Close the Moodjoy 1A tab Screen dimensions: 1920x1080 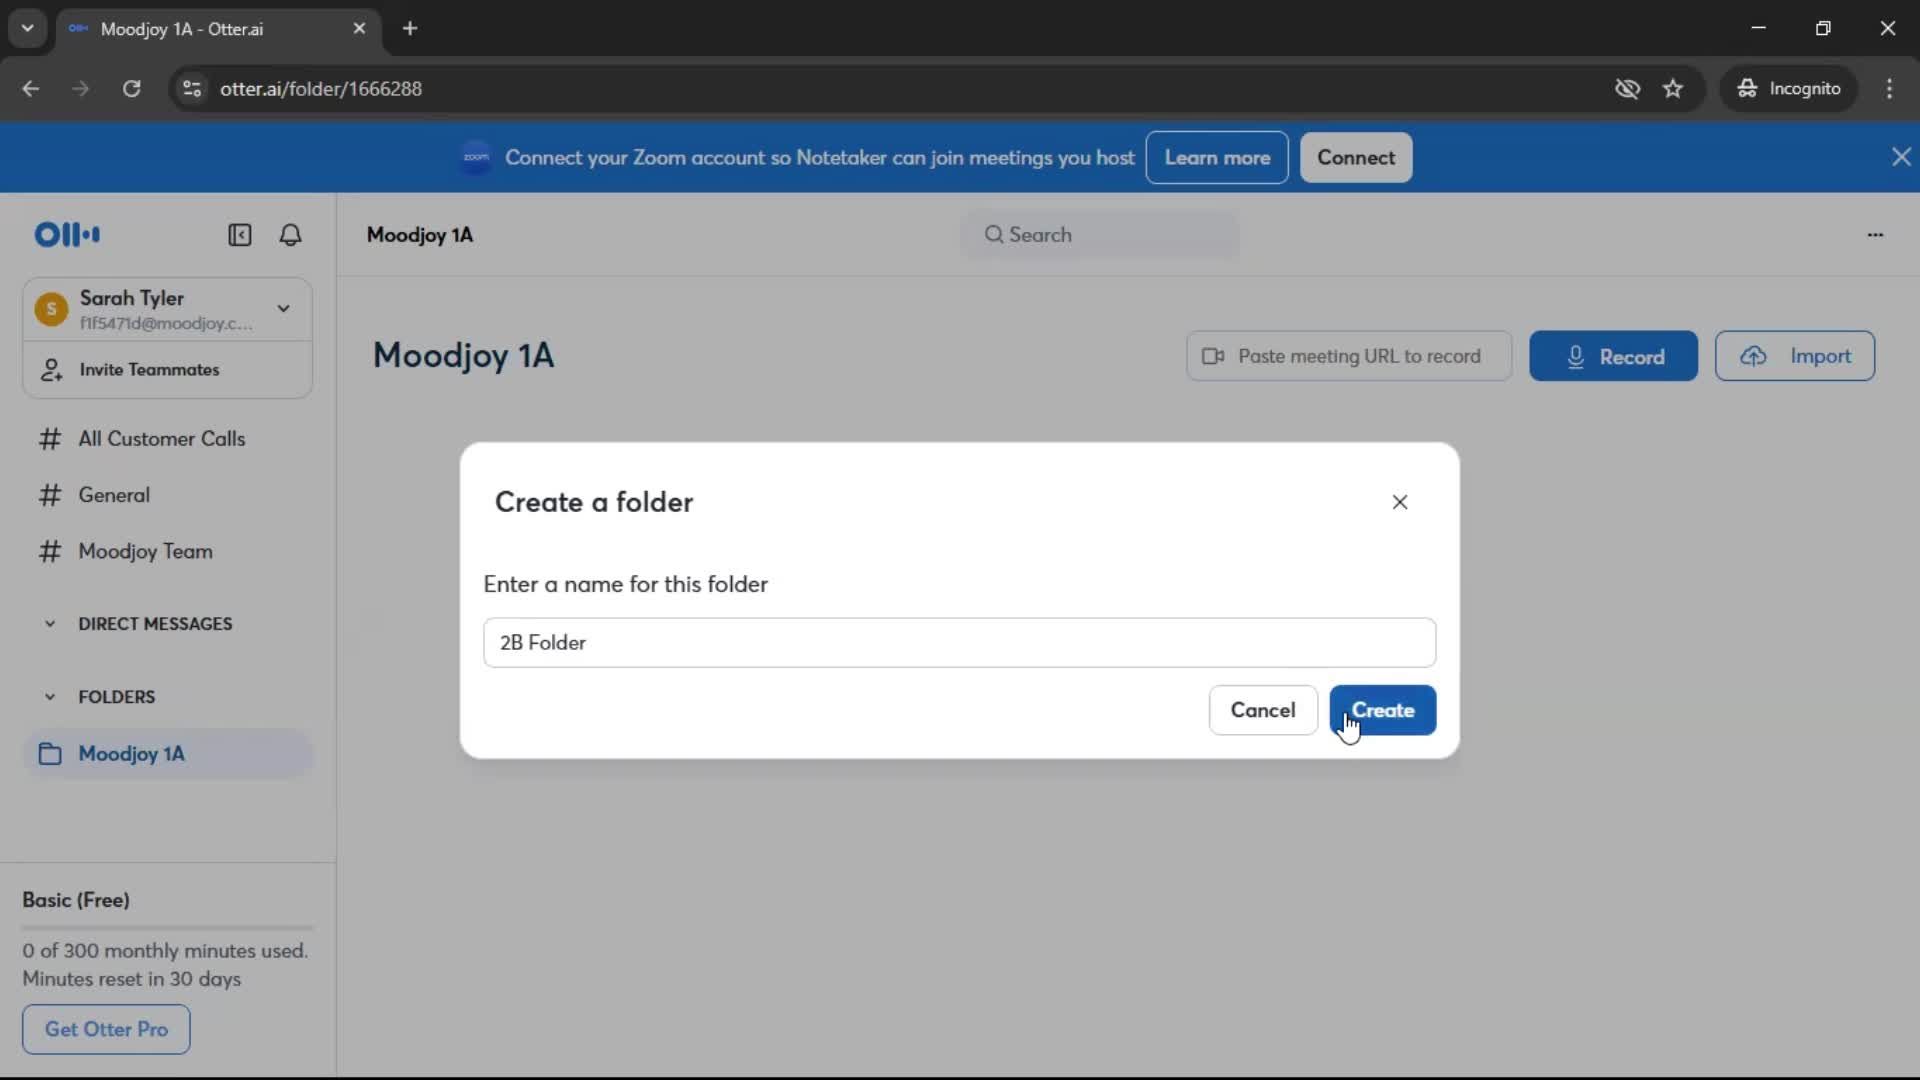(x=359, y=29)
